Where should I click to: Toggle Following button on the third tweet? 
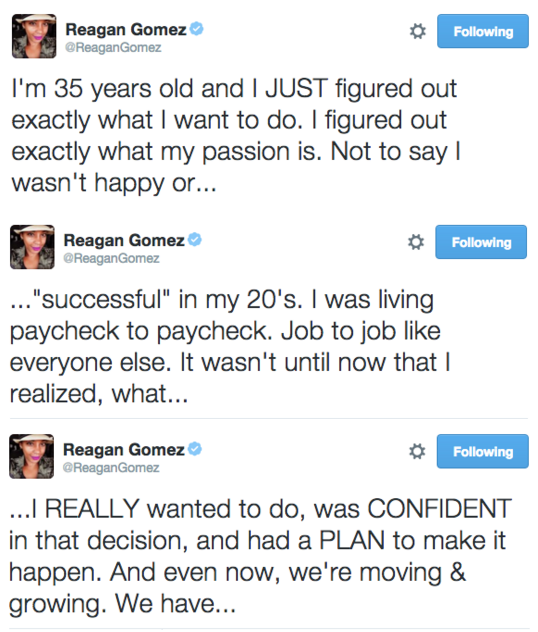(482, 451)
